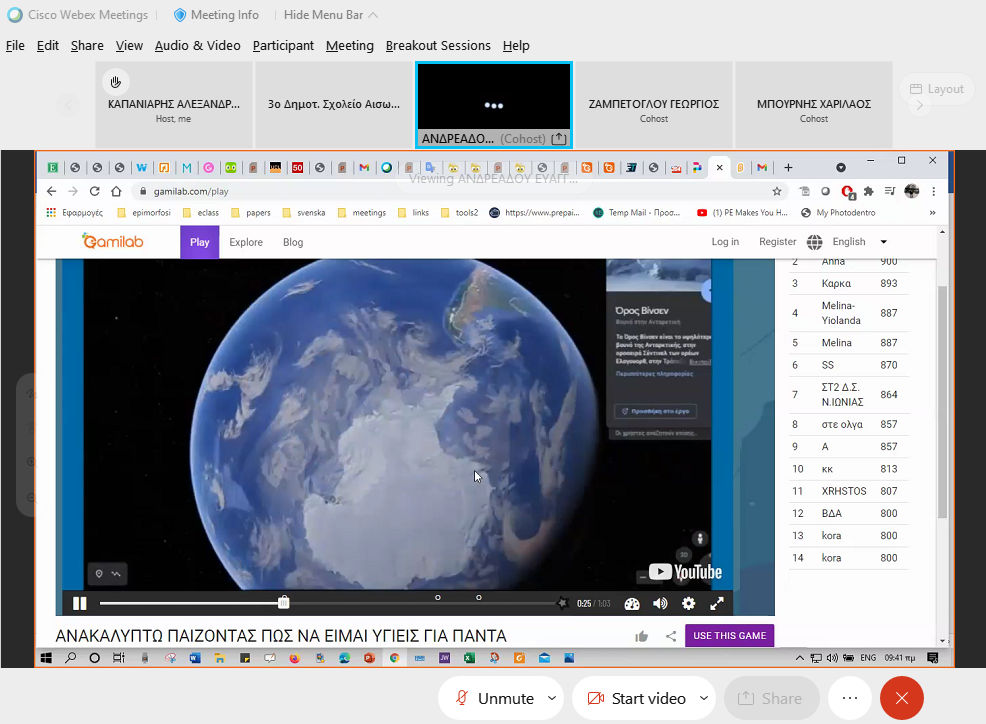Screen dimensions: 986x724
Task: Toggle Unmute microphone button
Action: pyautogui.click(x=494, y=698)
